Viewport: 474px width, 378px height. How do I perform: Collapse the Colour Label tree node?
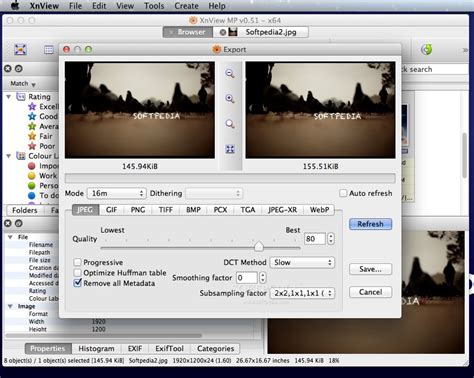coord(9,156)
